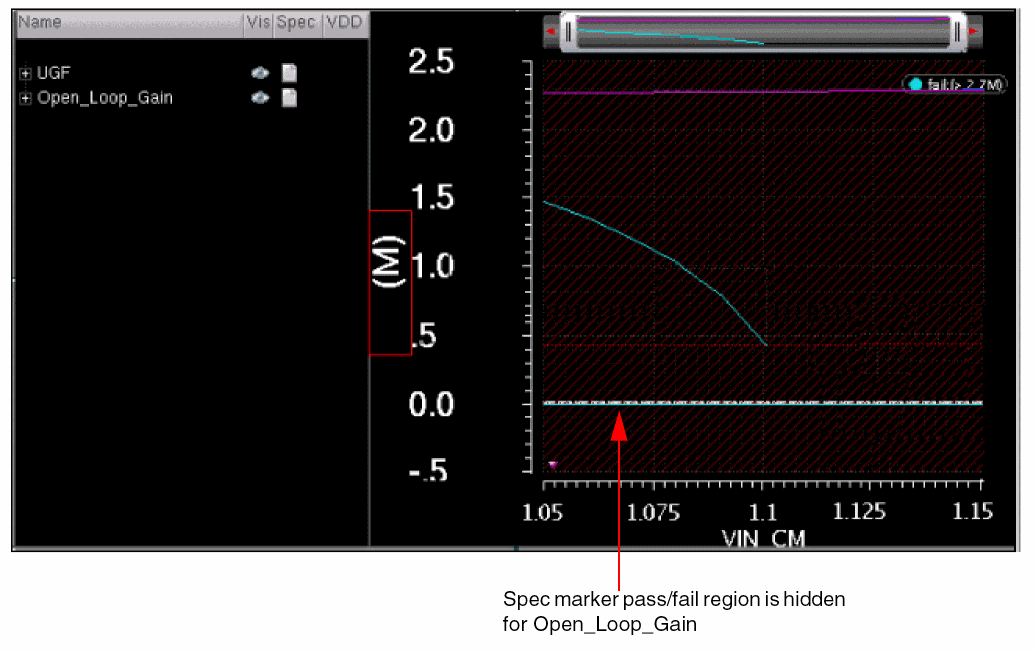
Task: Click the small magenta triangle marker in plot
Action: click(x=552, y=465)
